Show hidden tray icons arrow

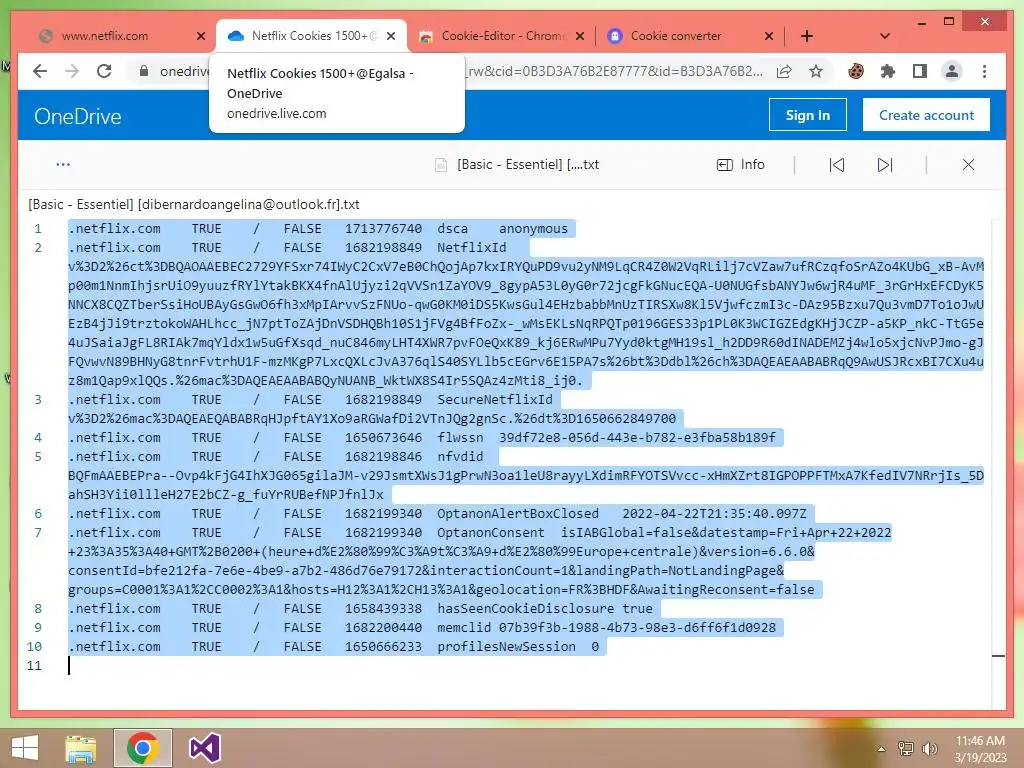point(881,748)
